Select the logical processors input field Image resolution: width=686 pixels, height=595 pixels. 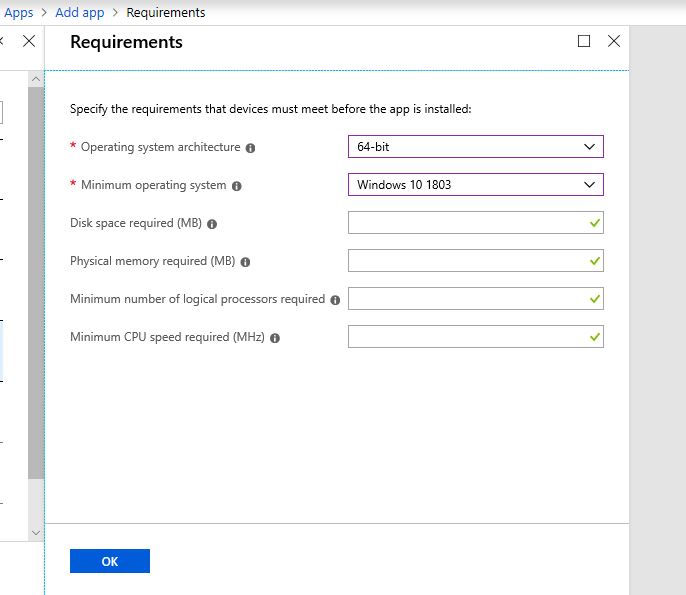click(468, 299)
